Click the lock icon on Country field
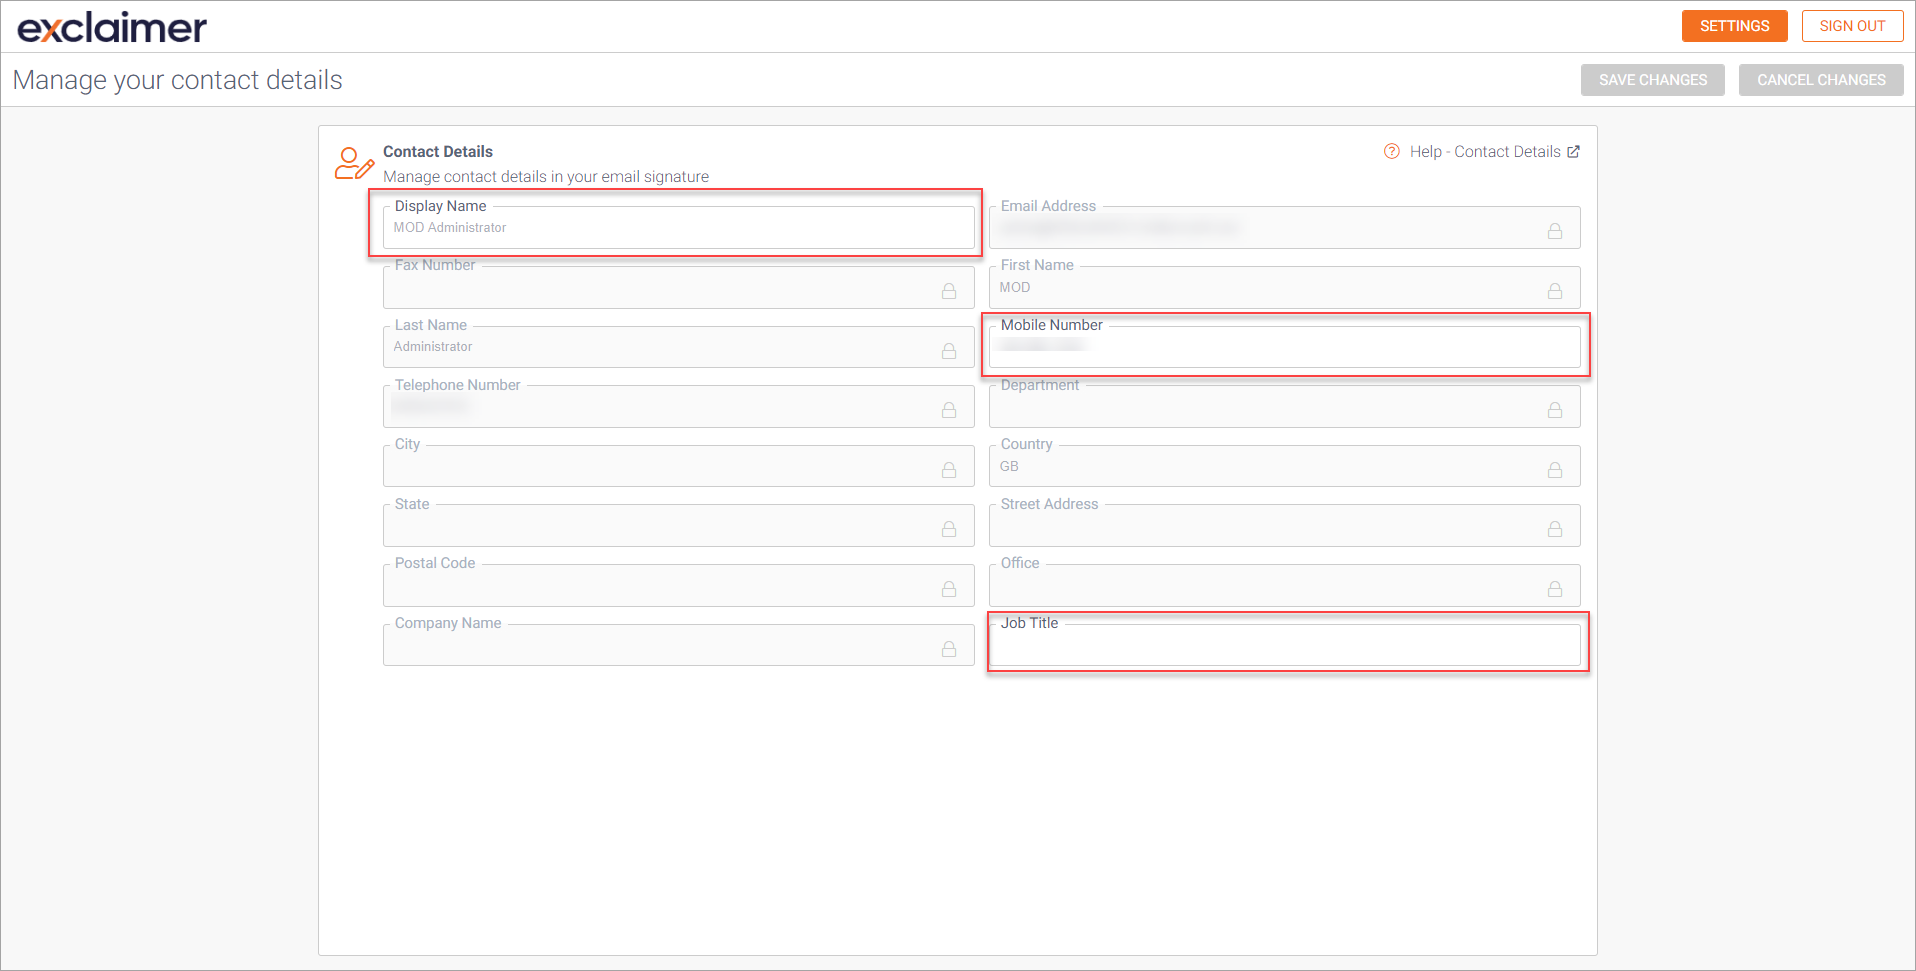Screen dimensions: 1916x971 [x=1556, y=470]
